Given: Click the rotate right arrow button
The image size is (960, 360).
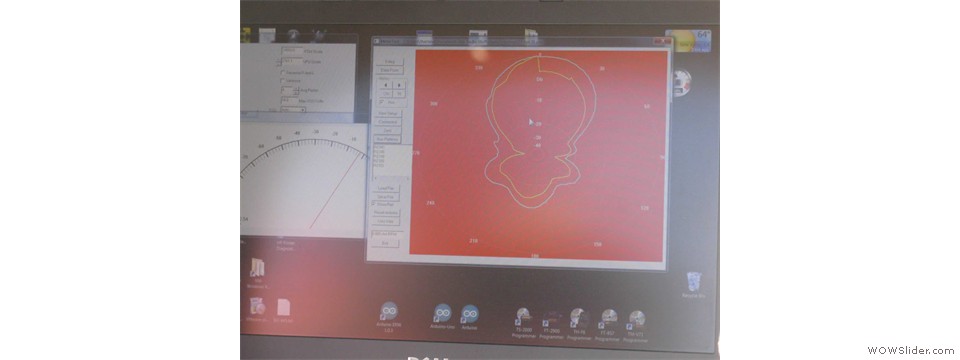Looking at the screenshot, I should pyautogui.click(x=399, y=85).
